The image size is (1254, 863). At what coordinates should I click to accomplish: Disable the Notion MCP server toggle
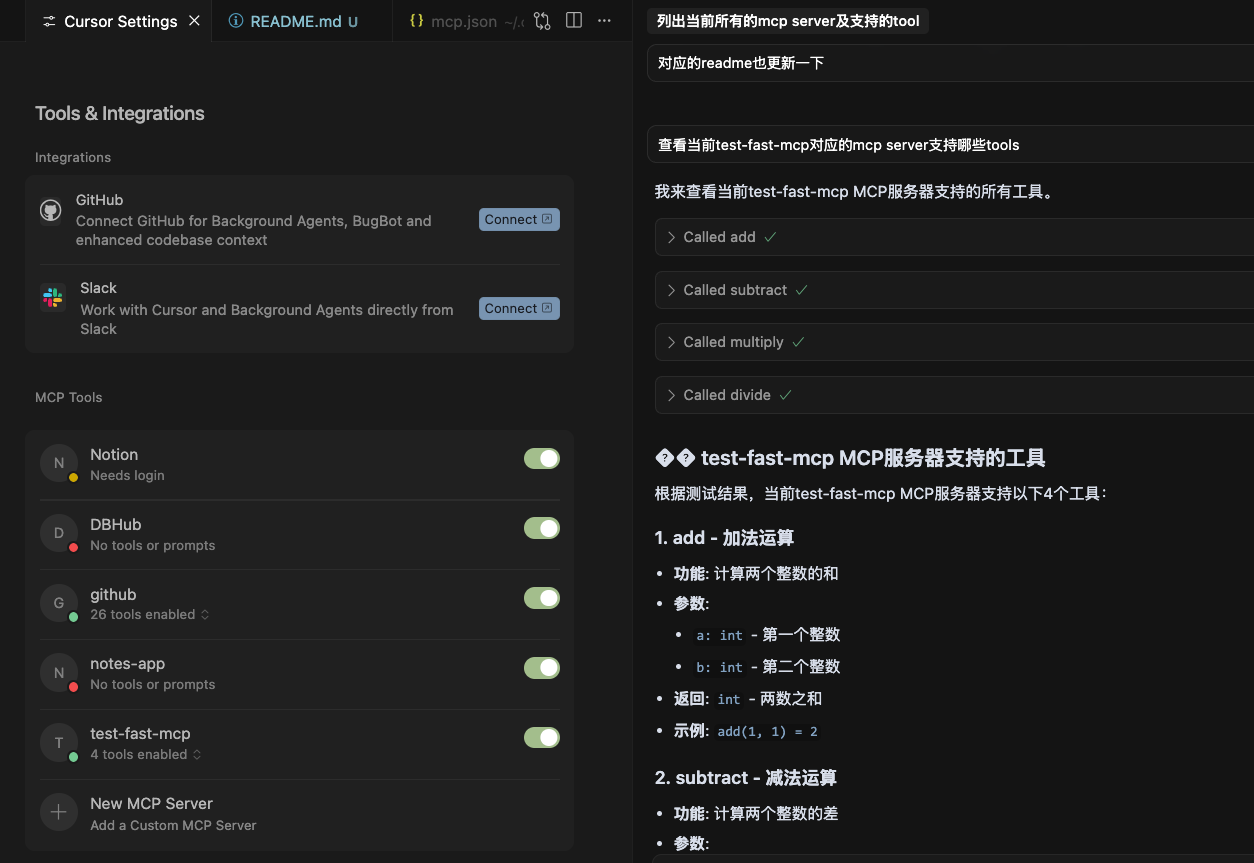[541, 459]
